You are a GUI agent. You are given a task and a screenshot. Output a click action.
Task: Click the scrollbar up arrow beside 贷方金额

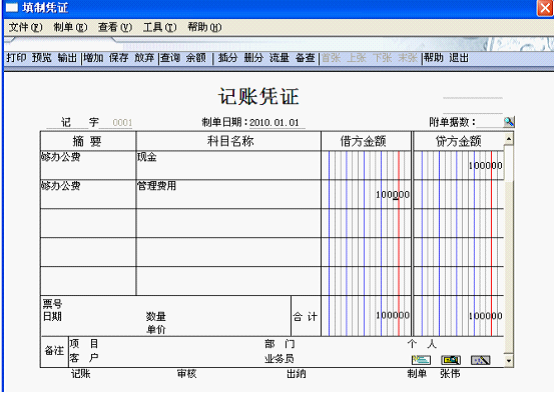click(509, 139)
